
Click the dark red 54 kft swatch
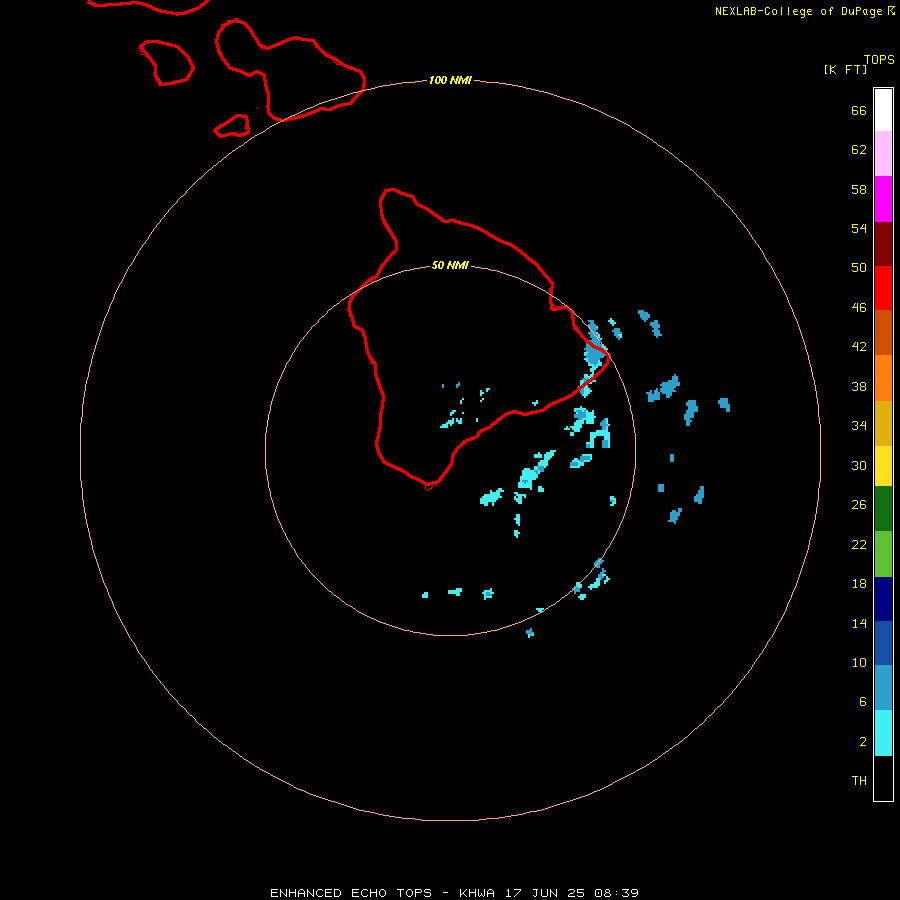(x=883, y=243)
